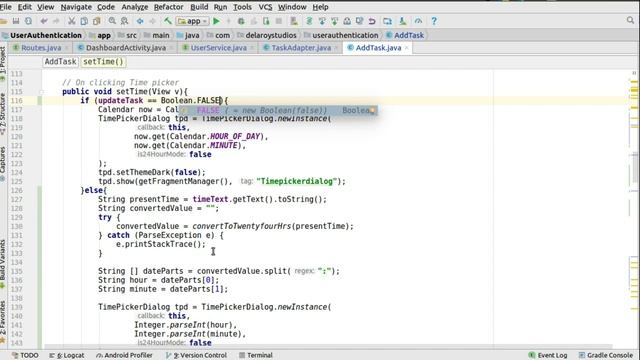640x360 pixels.
Task: Open the app run configuration dropdown
Action: point(193,21)
